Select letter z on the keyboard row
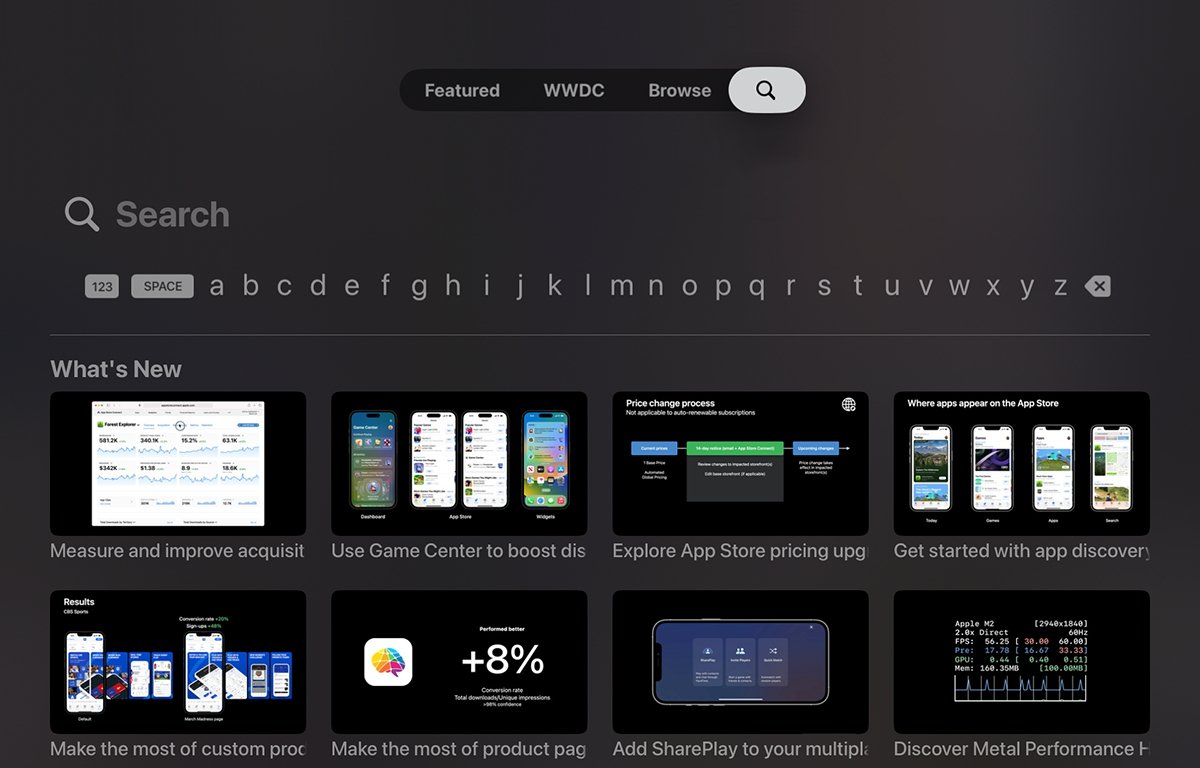This screenshot has height=768, width=1200. (1060, 287)
